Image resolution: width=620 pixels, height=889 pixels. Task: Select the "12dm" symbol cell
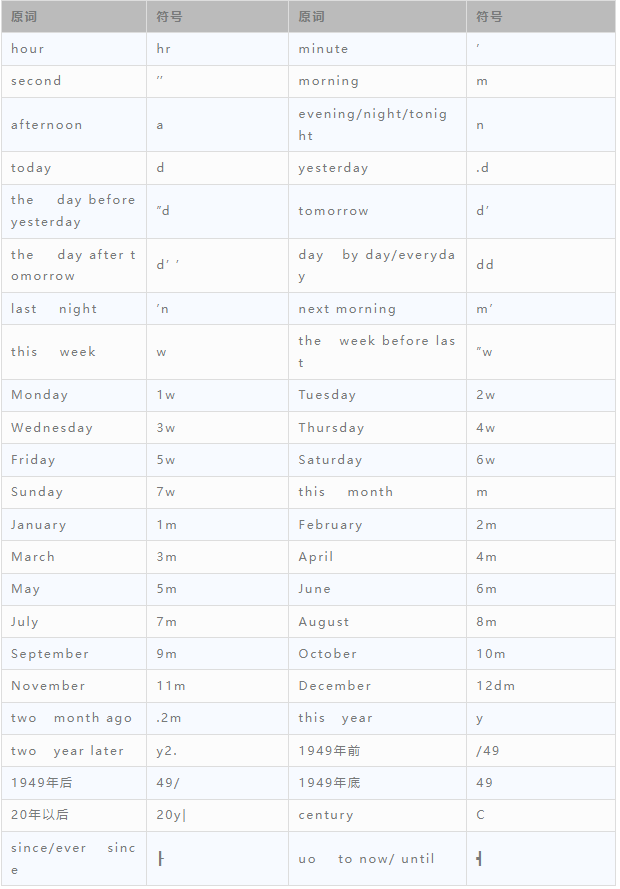[x=494, y=686]
